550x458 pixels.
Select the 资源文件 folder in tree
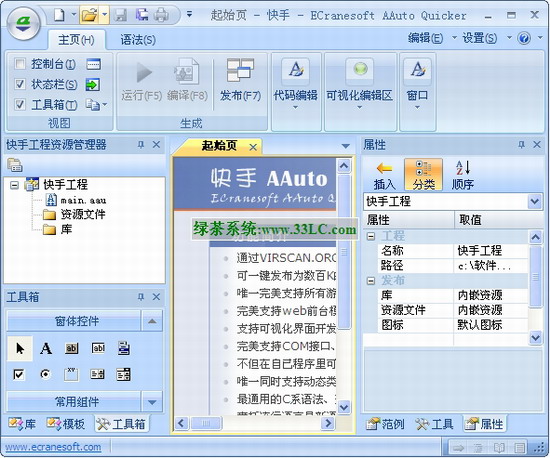coord(83,214)
